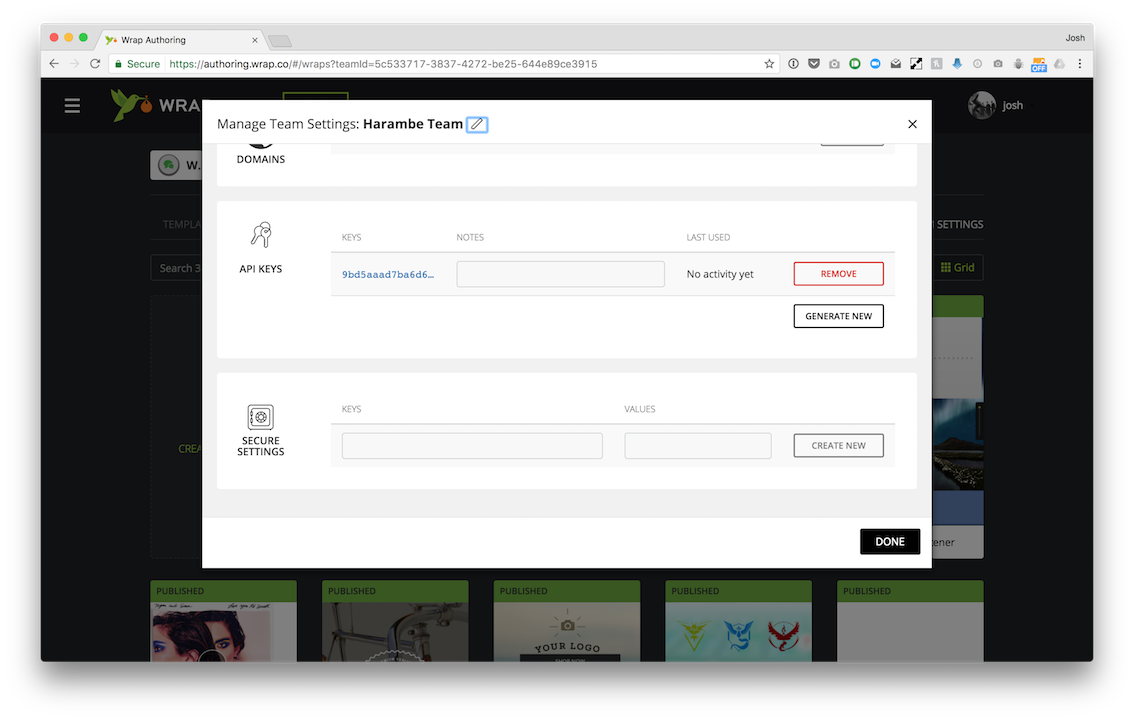Open the Pokemon teams published wrap thumbnail
The image size is (1134, 720).
pos(738,632)
